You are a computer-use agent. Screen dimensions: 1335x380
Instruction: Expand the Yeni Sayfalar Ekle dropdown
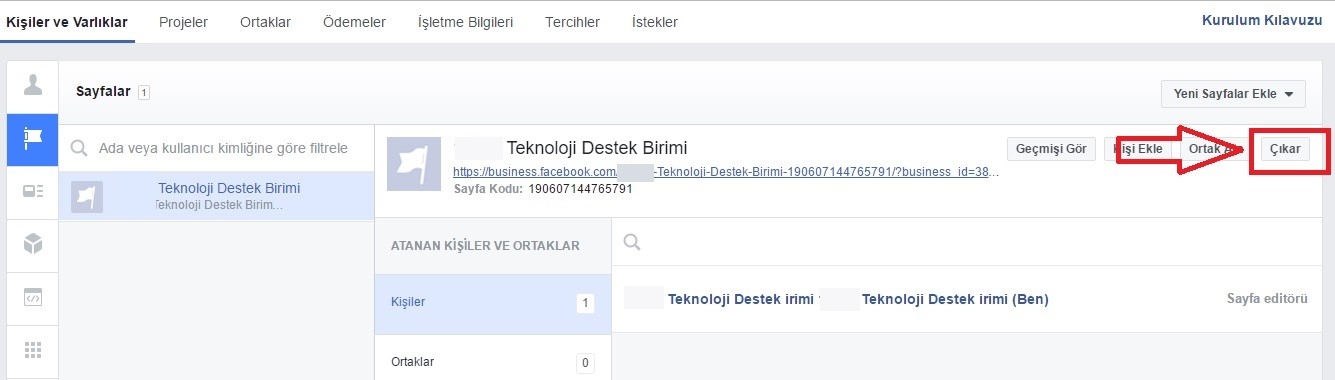1234,94
